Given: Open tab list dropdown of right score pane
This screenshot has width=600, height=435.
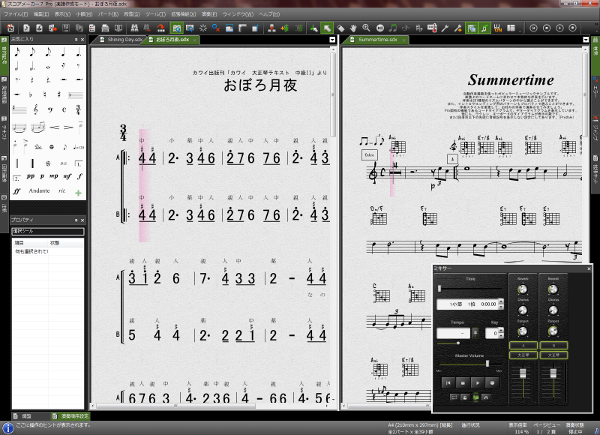Looking at the screenshot, I should point(585,40).
